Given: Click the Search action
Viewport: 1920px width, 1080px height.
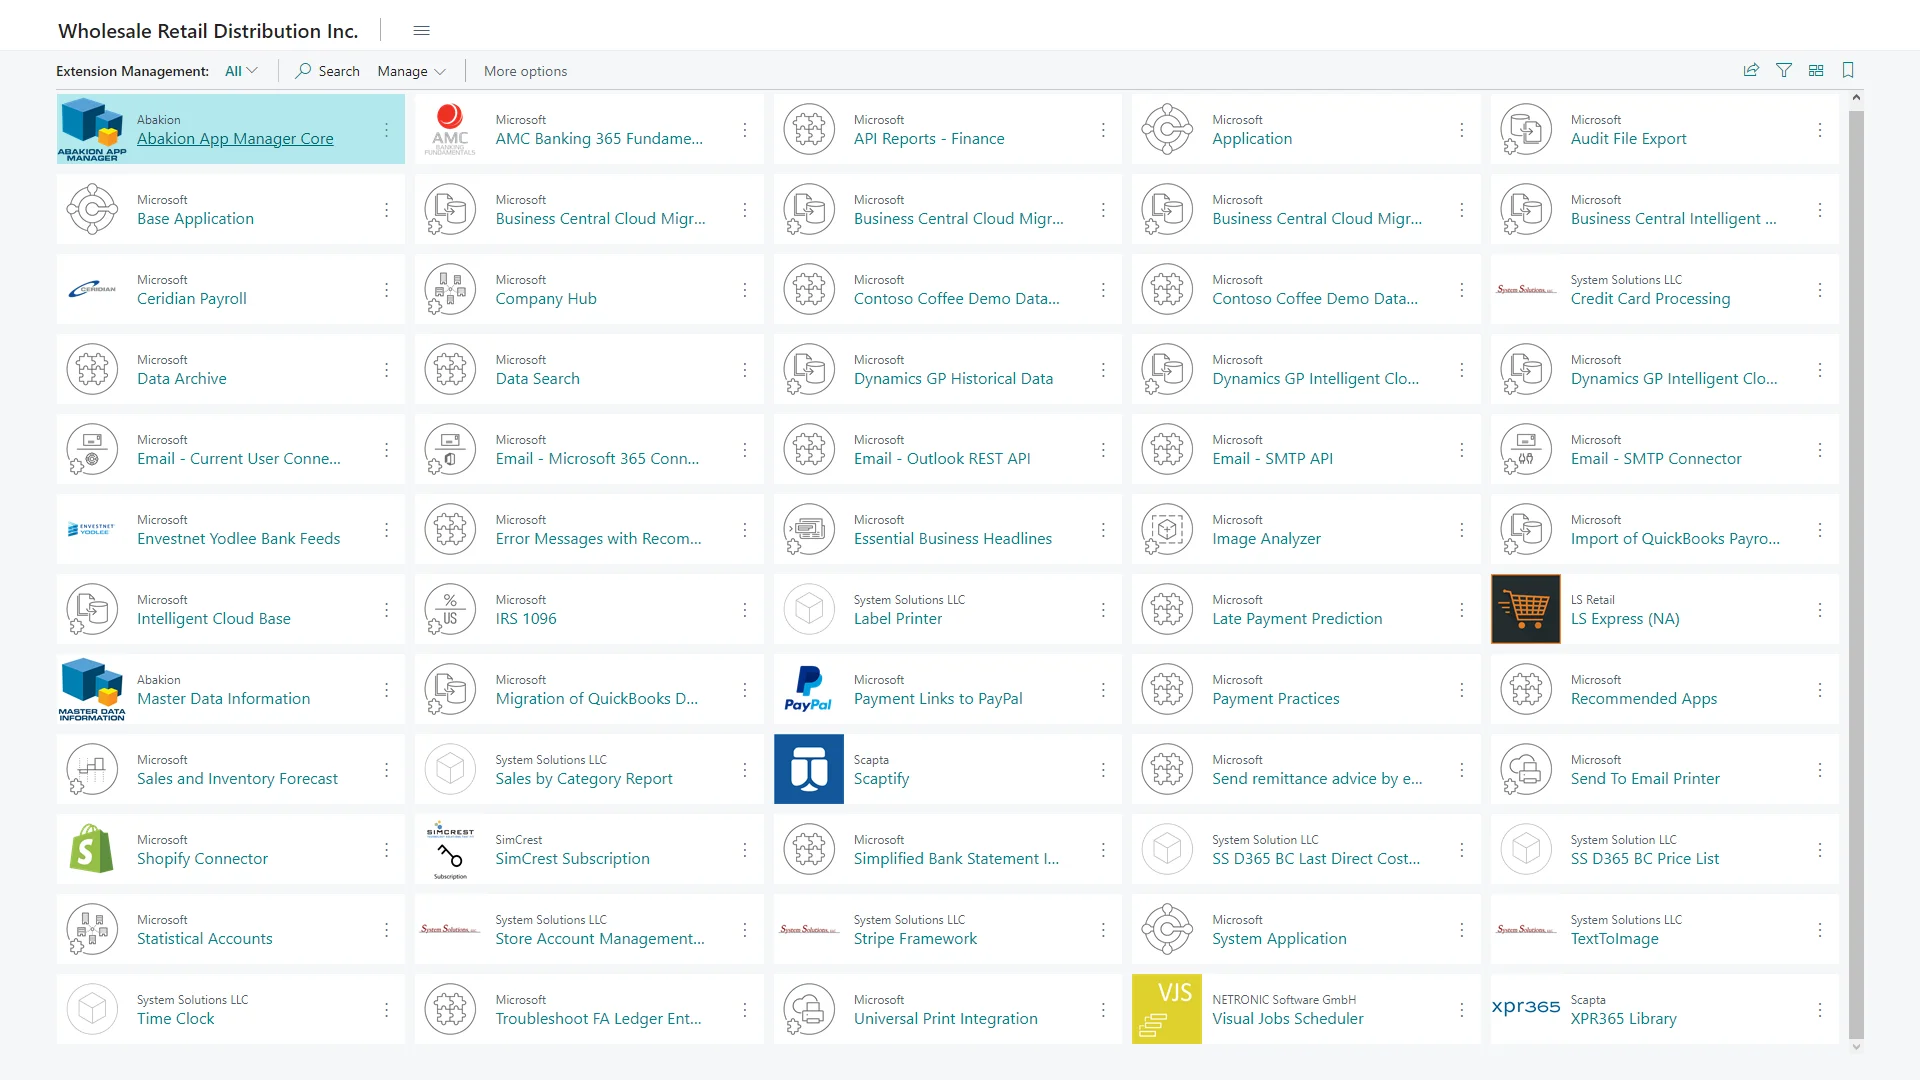Looking at the screenshot, I should pyautogui.click(x=327, y=71).
